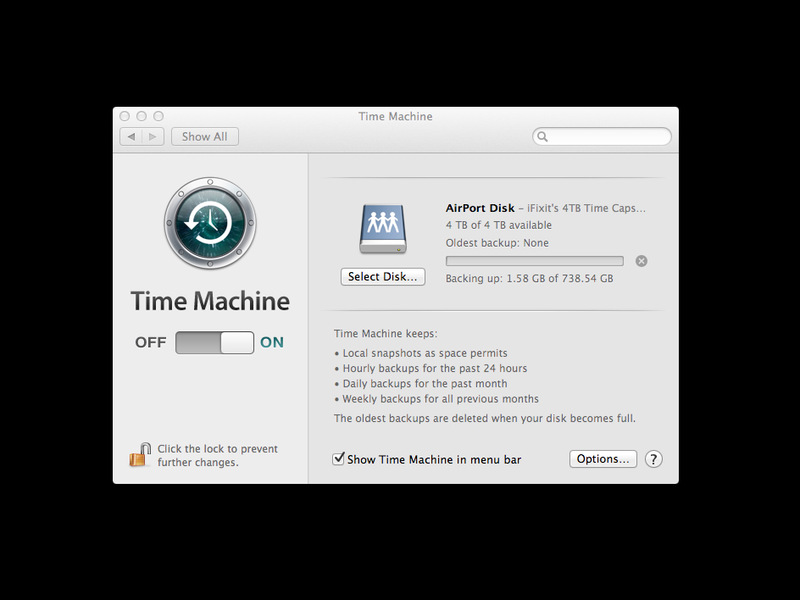Click the backup progress bar
The image size is (800, 600).
click(x=535, y=261)
